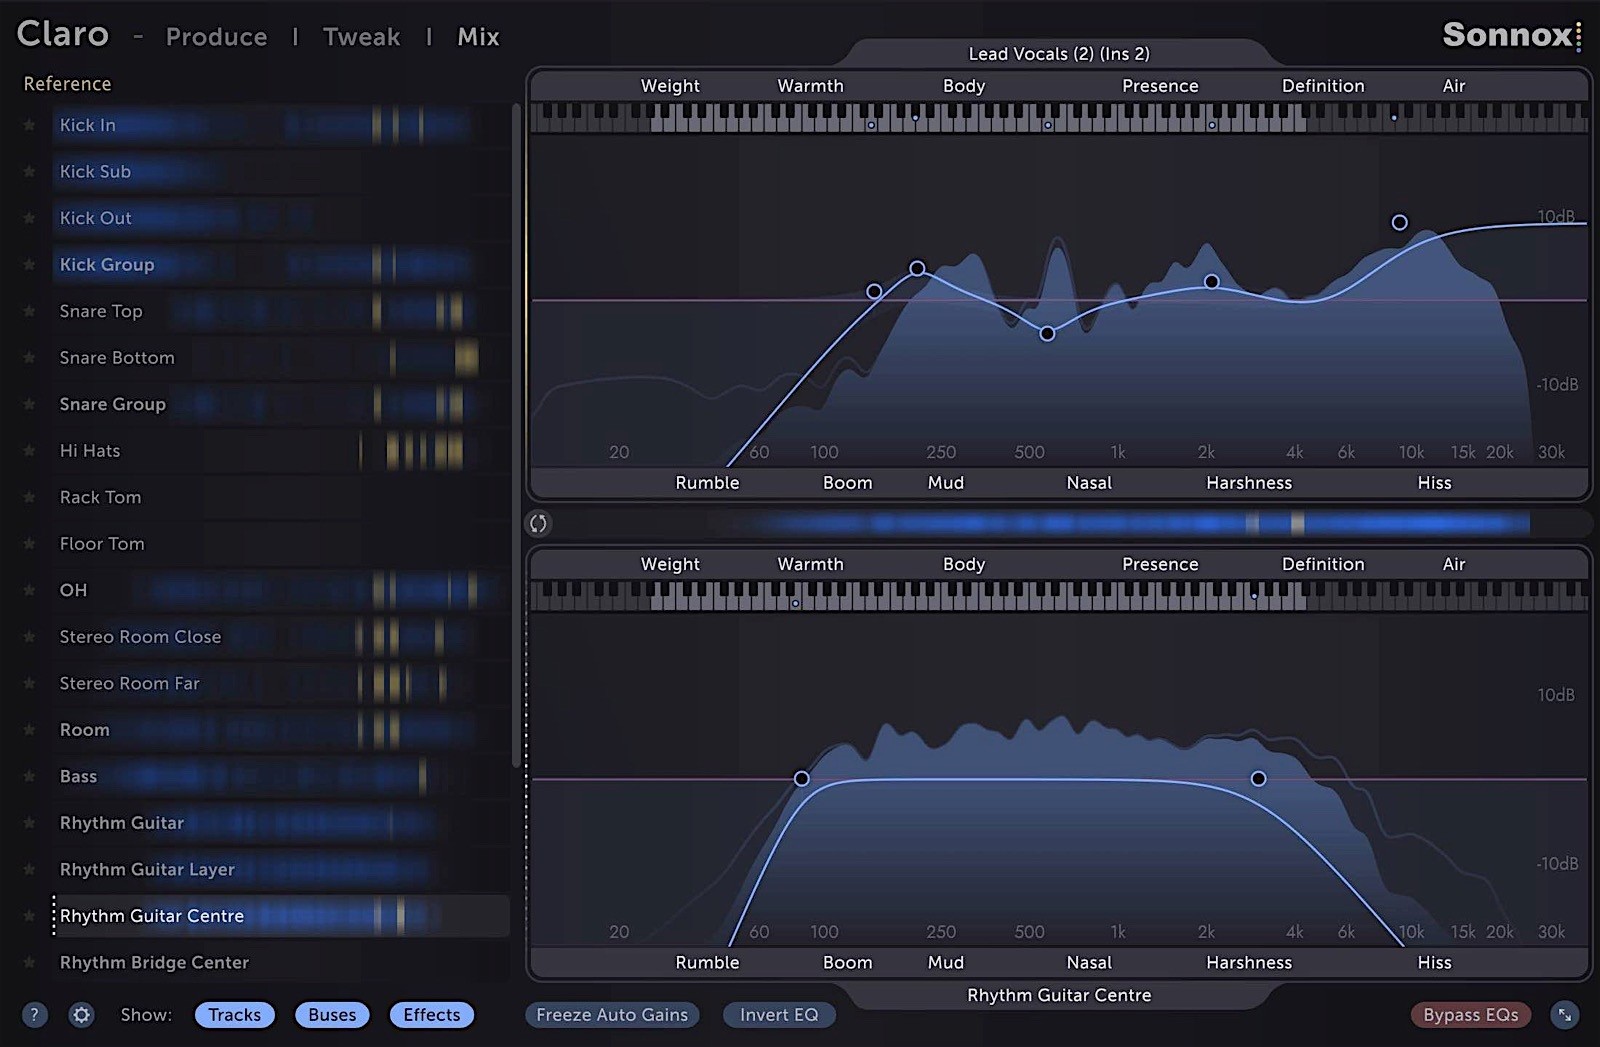Toggle Bypass EQs
This screenshot has width=1600, height=1047.
point(1470,1015)
